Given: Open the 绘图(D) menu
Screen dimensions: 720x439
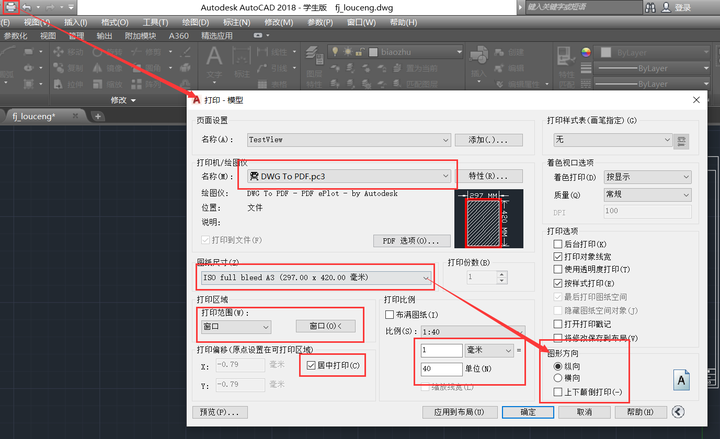Looking at the screenshot, I should point(196,22).
